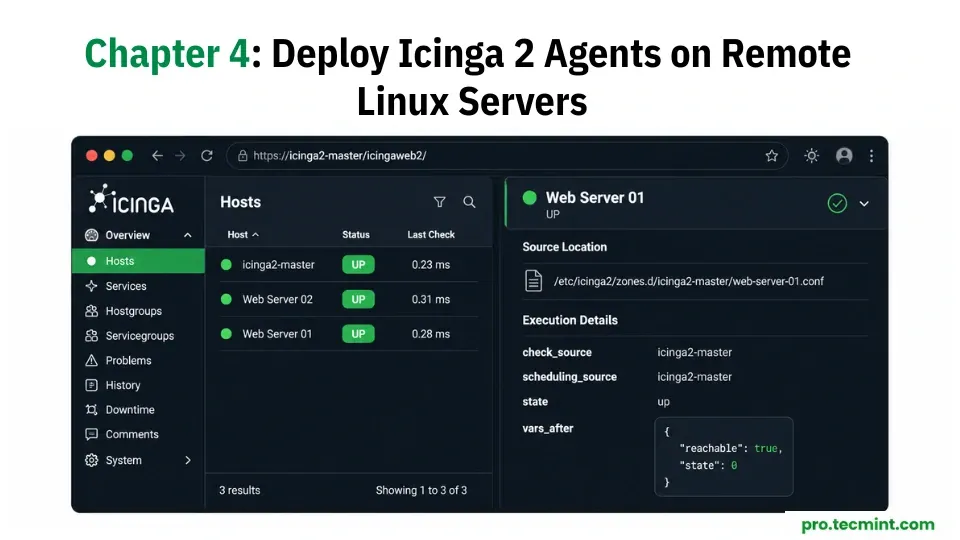
Task: Reload the Icinga web page
Action: [x=207, y=156]
